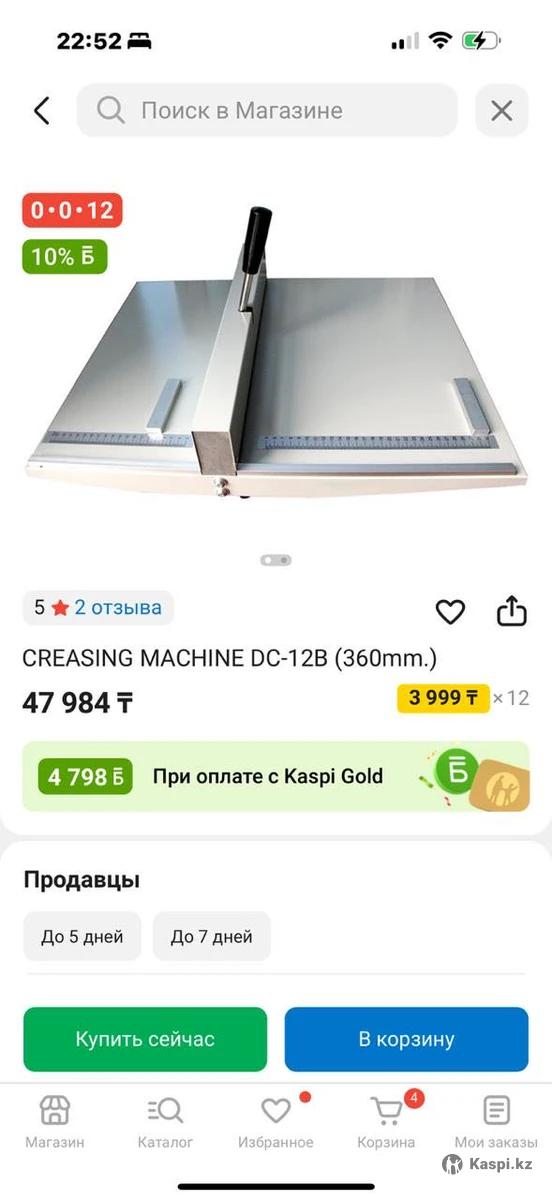Screen dimensions: 552x1200
Task: Tap the back arrow icon
Action: click(41, 110)
